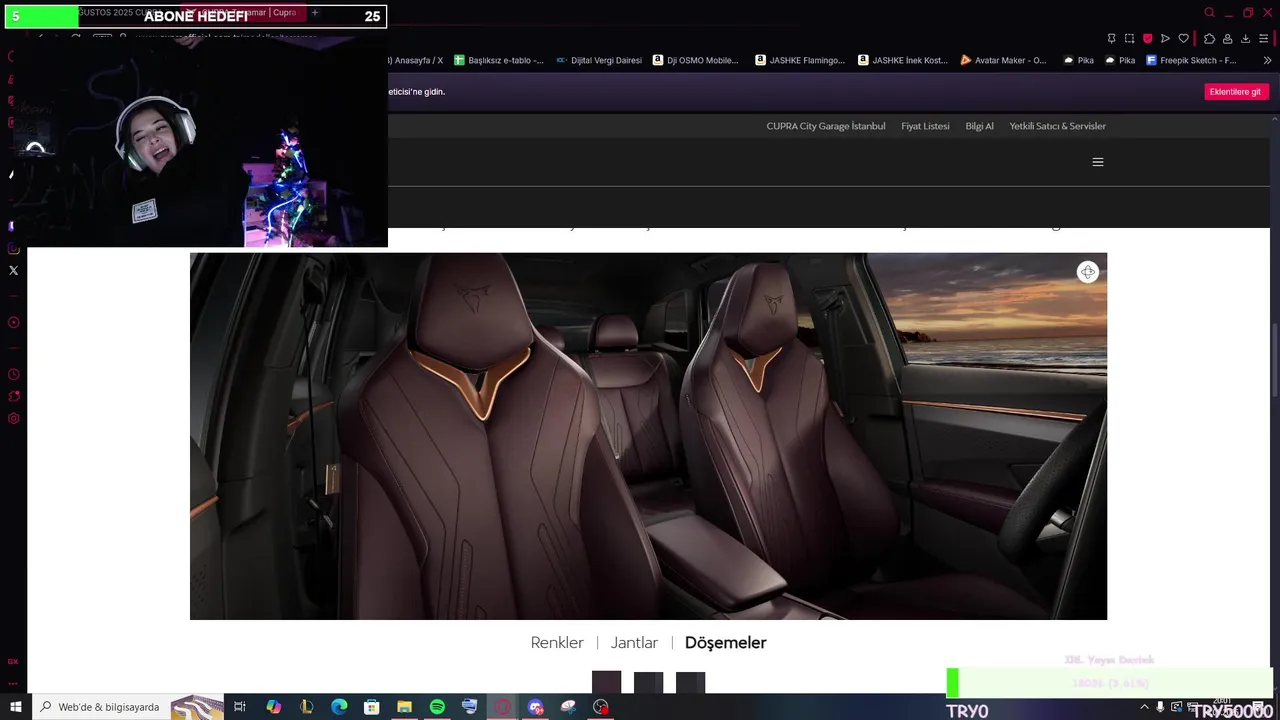Select the second upholstery color swatch
The width and height of the screenshot is (1280, 720).
(x=648, y=682)
